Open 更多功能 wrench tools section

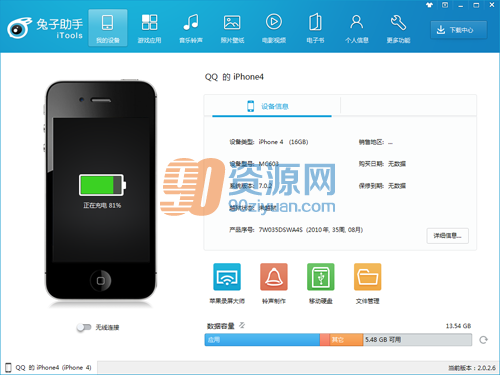(398, 28)
